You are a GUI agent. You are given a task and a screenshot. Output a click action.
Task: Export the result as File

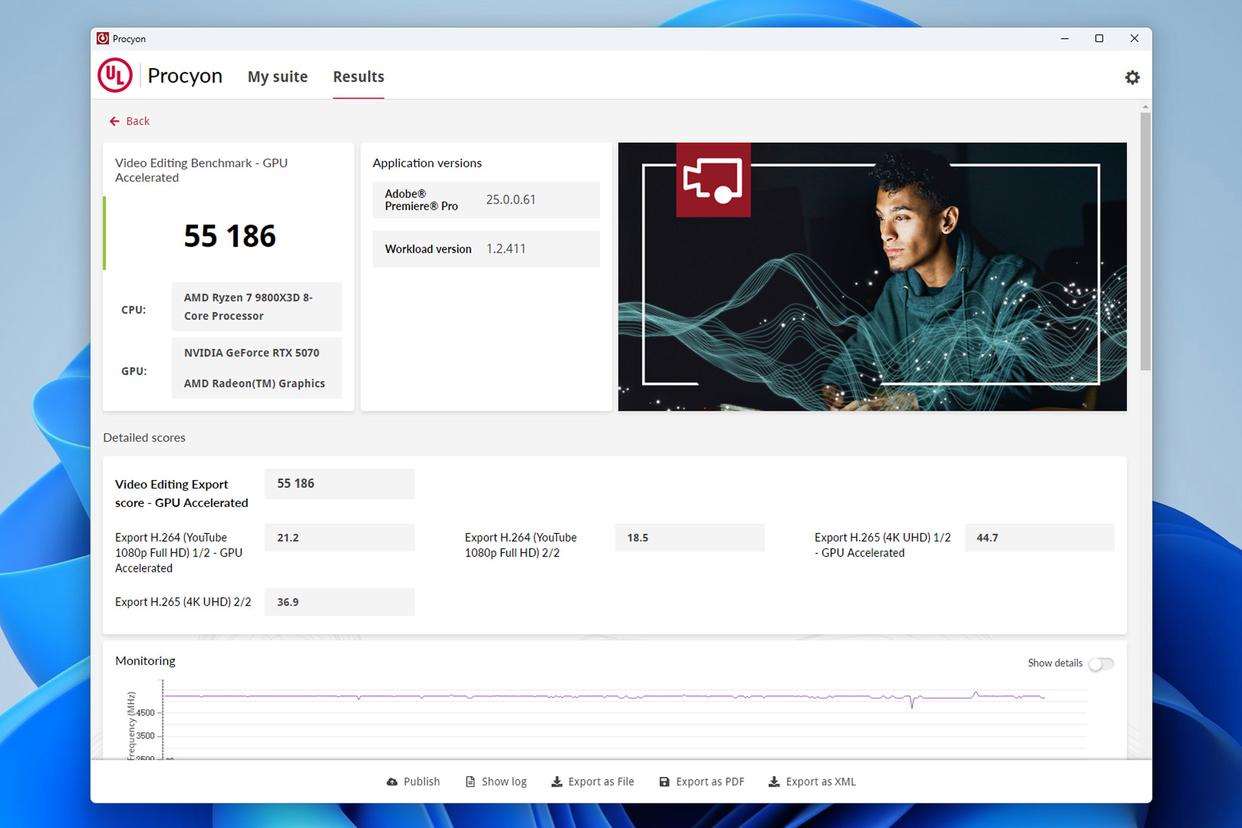point(593,782)
